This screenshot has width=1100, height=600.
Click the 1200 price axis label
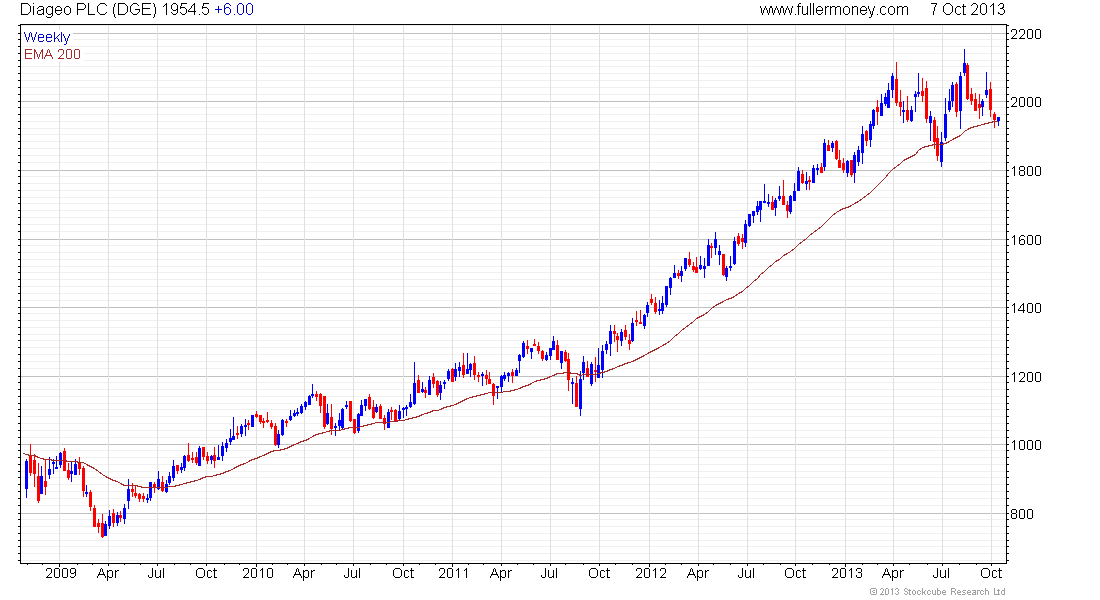(x=1026, y=377)
